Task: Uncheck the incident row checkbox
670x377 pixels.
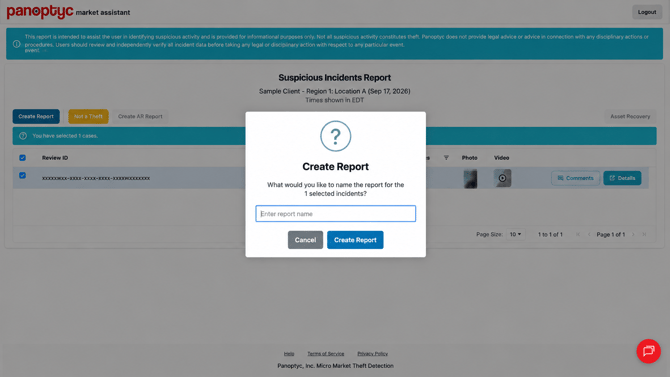Action: [x=23, y=175]
